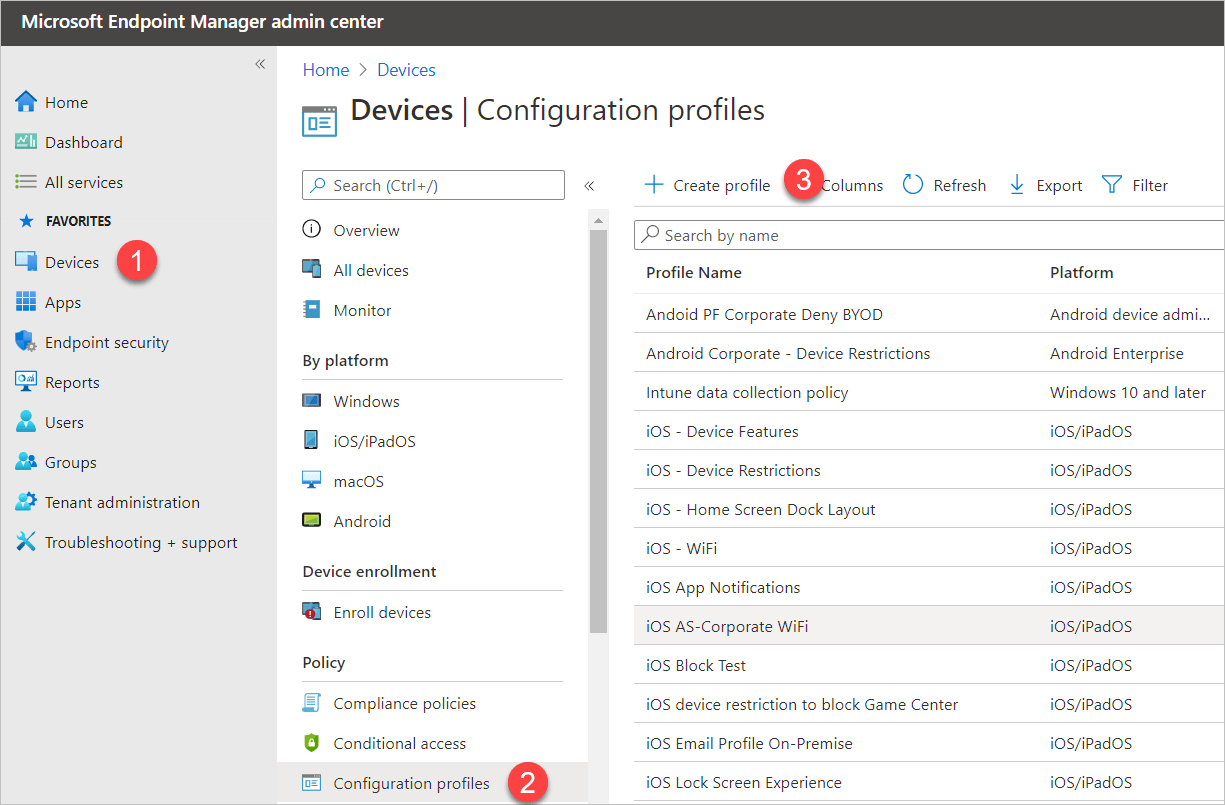Click the Users person icon
The width and height of the screenshot is (1225, 805).
[26, 422]
